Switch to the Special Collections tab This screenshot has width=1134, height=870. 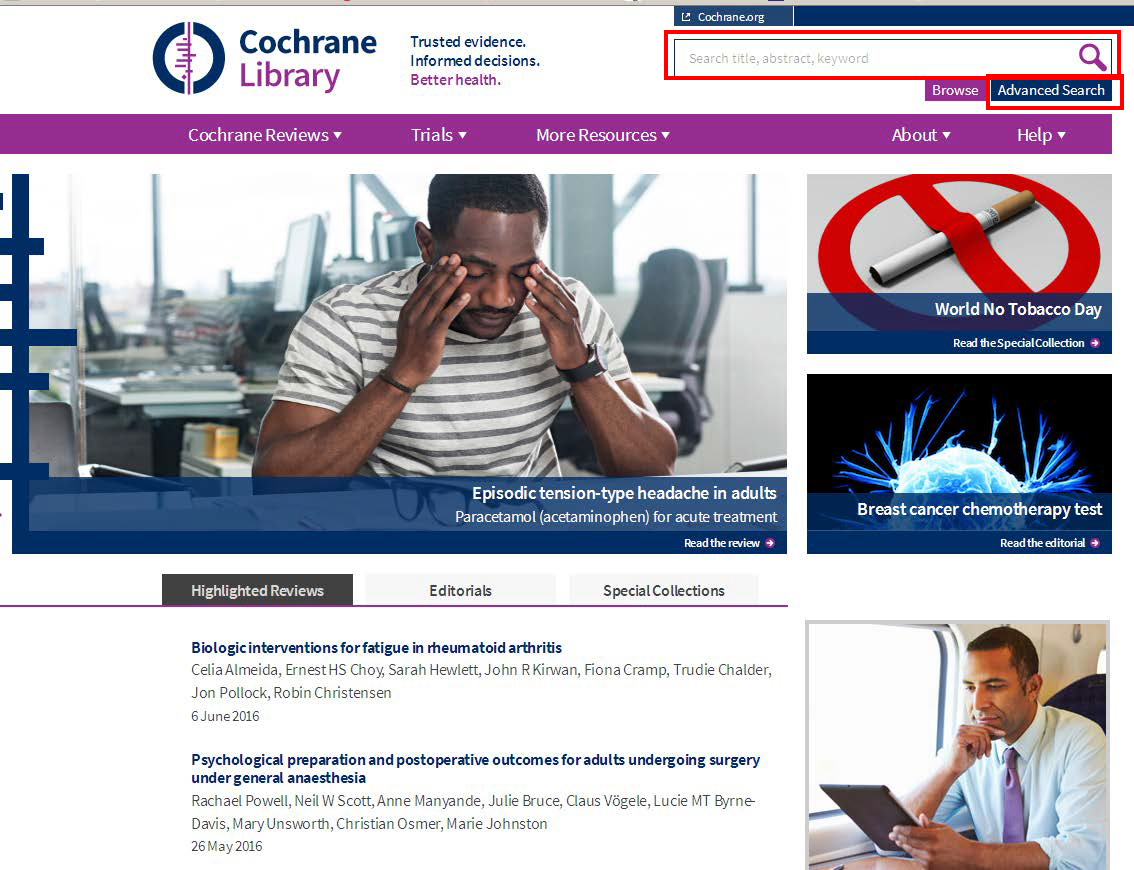click(664, 590)
